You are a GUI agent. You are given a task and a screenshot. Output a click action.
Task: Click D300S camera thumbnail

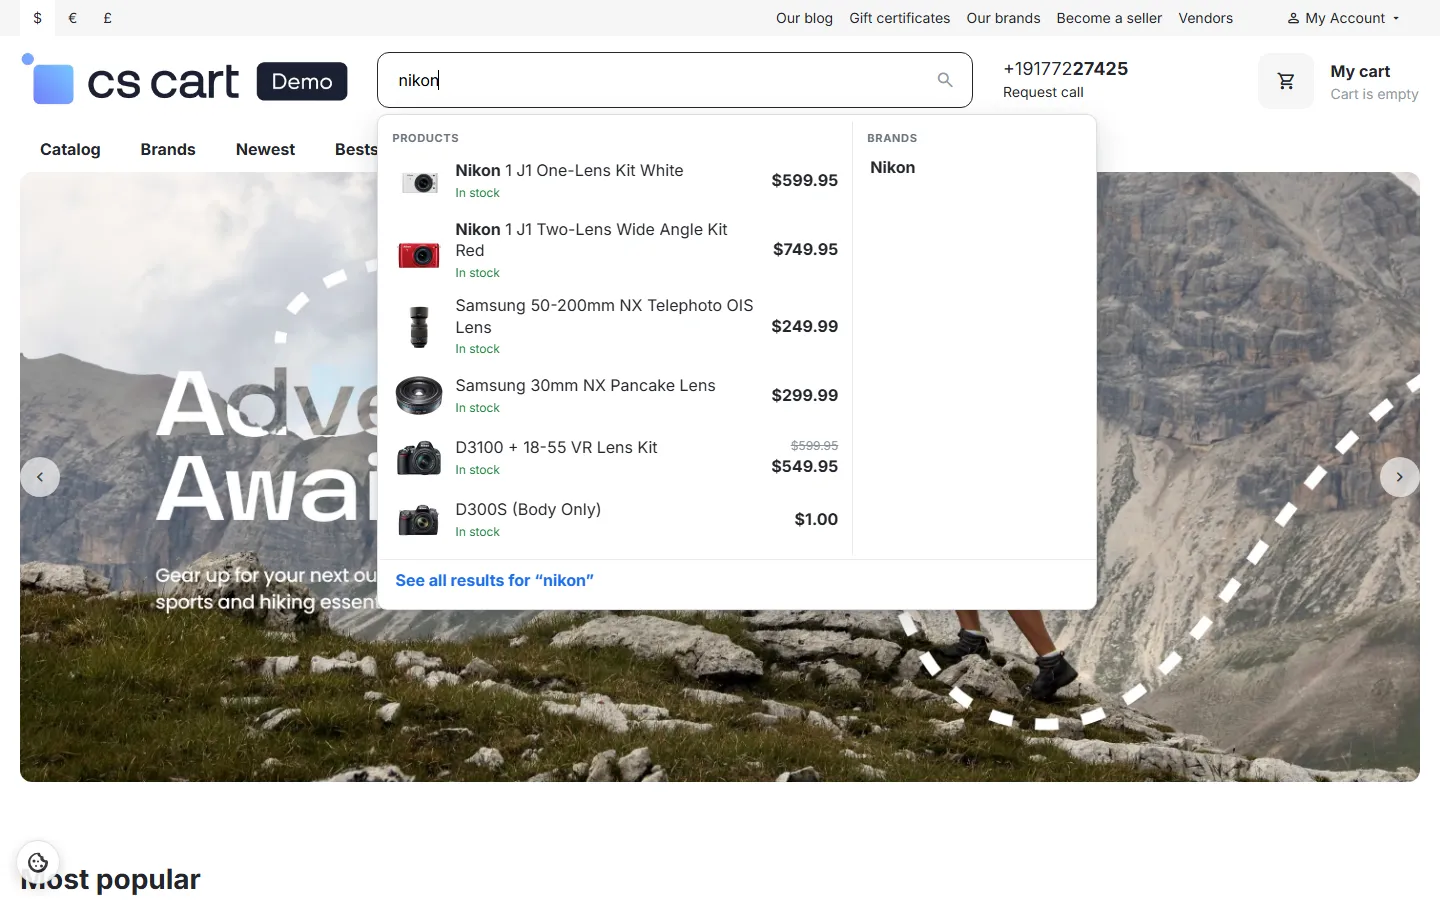tap(419, 520)
